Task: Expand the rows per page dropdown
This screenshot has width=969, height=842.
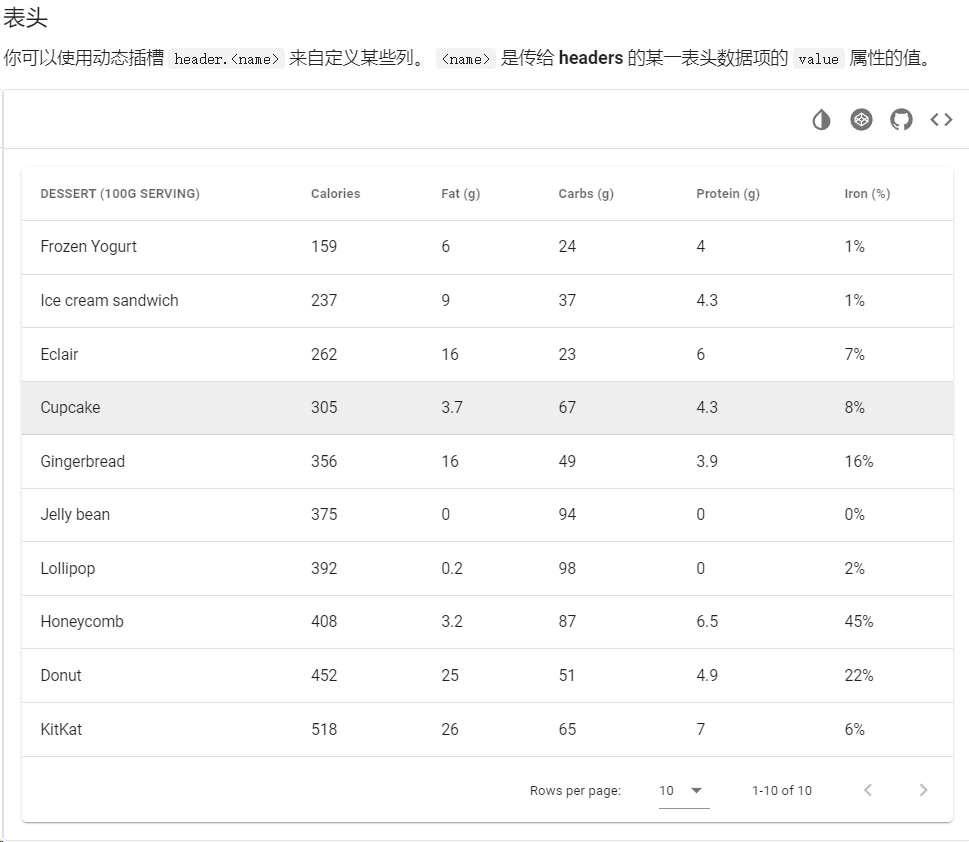Action: (684, 790)
